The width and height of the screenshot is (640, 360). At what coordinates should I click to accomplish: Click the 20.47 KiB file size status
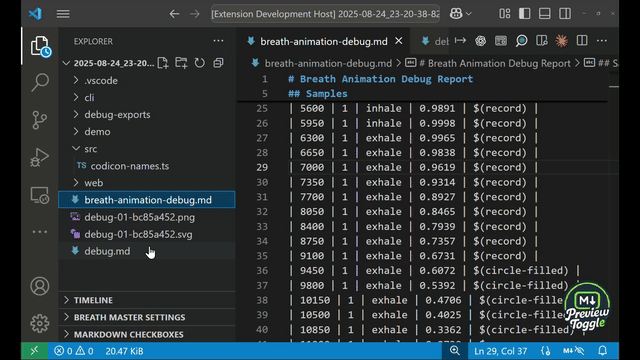124,351
